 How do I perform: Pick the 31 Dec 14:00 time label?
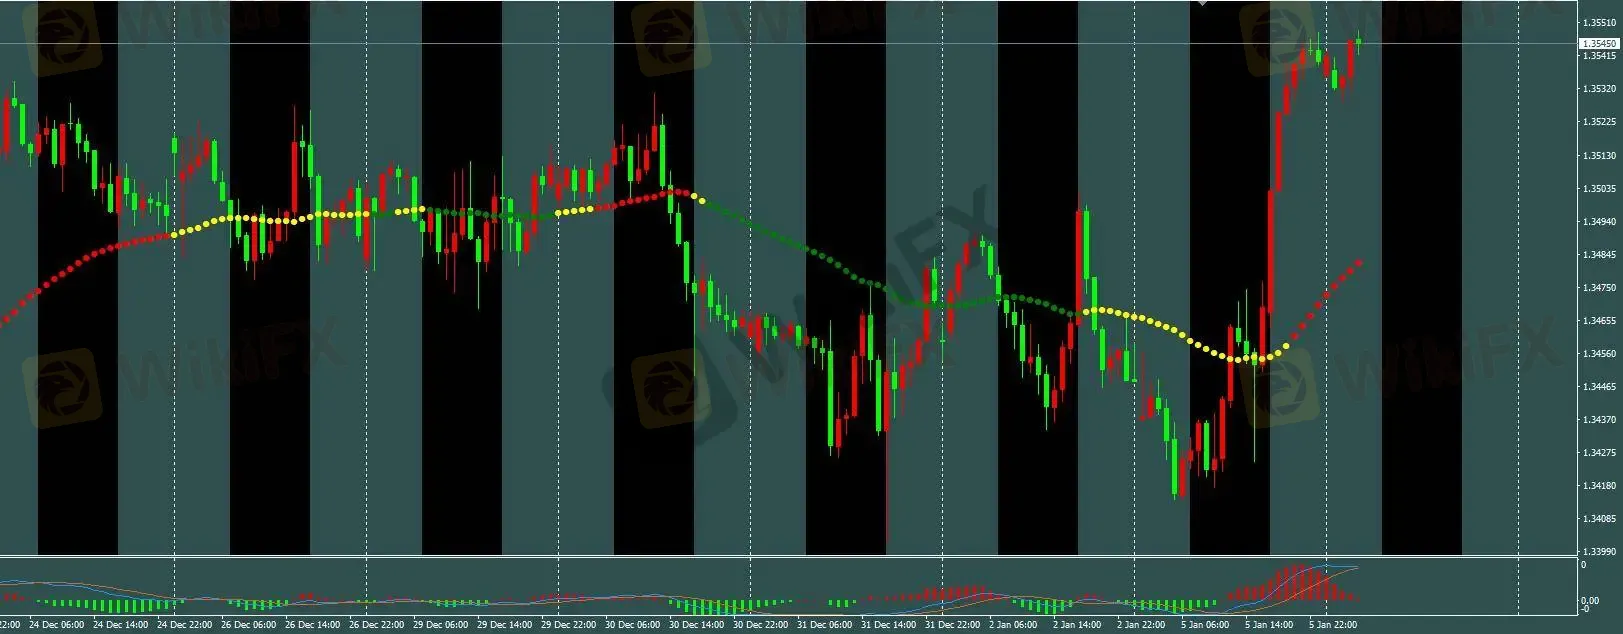point(888,625)
